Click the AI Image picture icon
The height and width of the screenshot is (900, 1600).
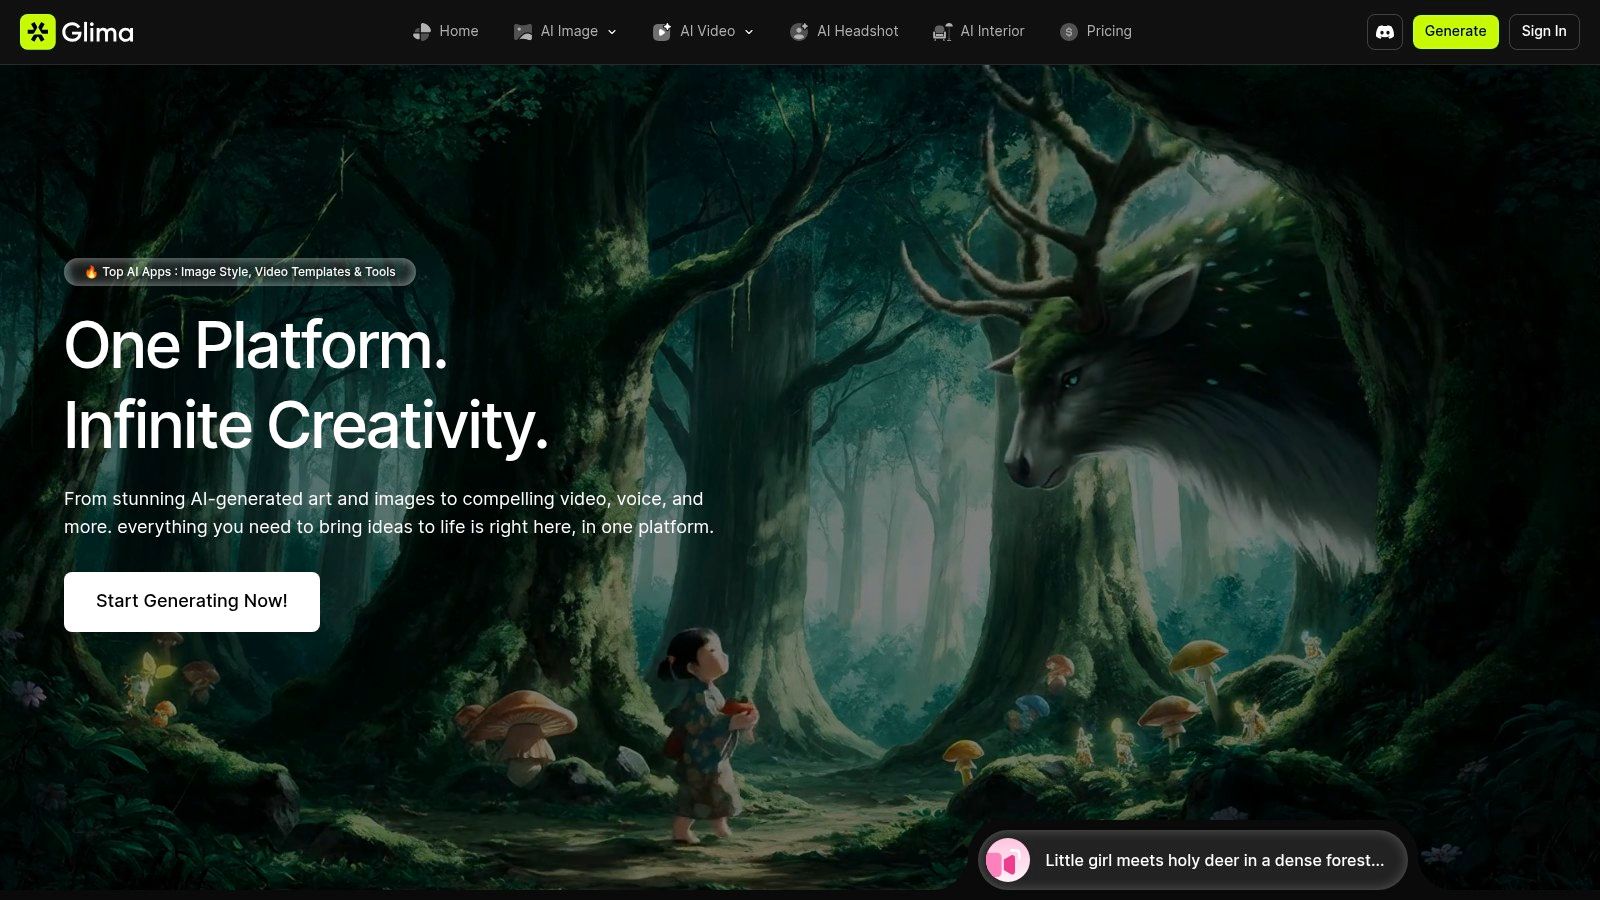point(523,32)
